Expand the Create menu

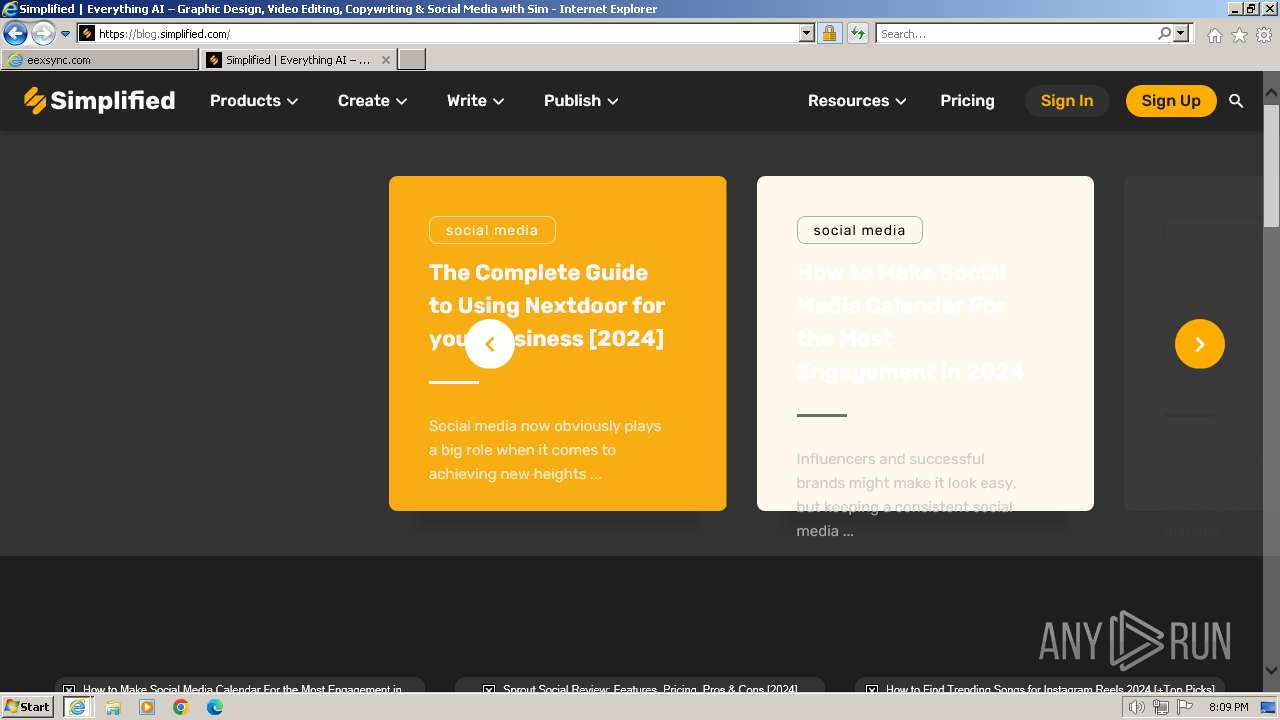[372, 101]
